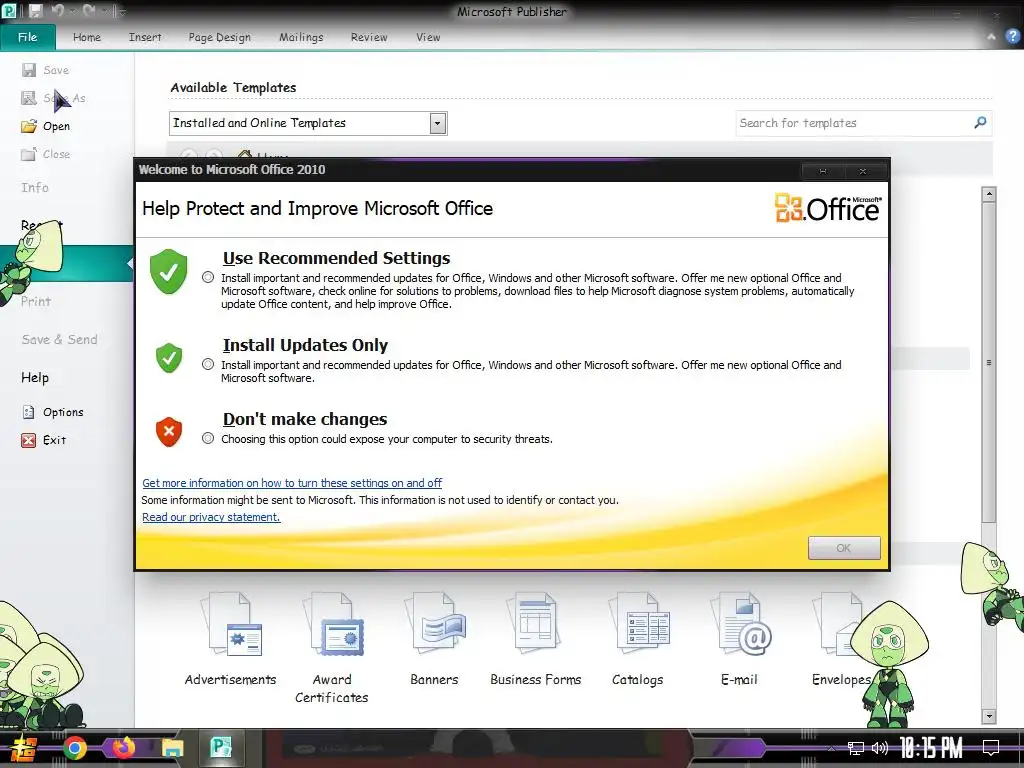Image resolution: width=1024 pixels, height=768 pixels.
Task: Switch to the Insert ribbon tab
Action: pyautogui.click(x=145, y=37)
